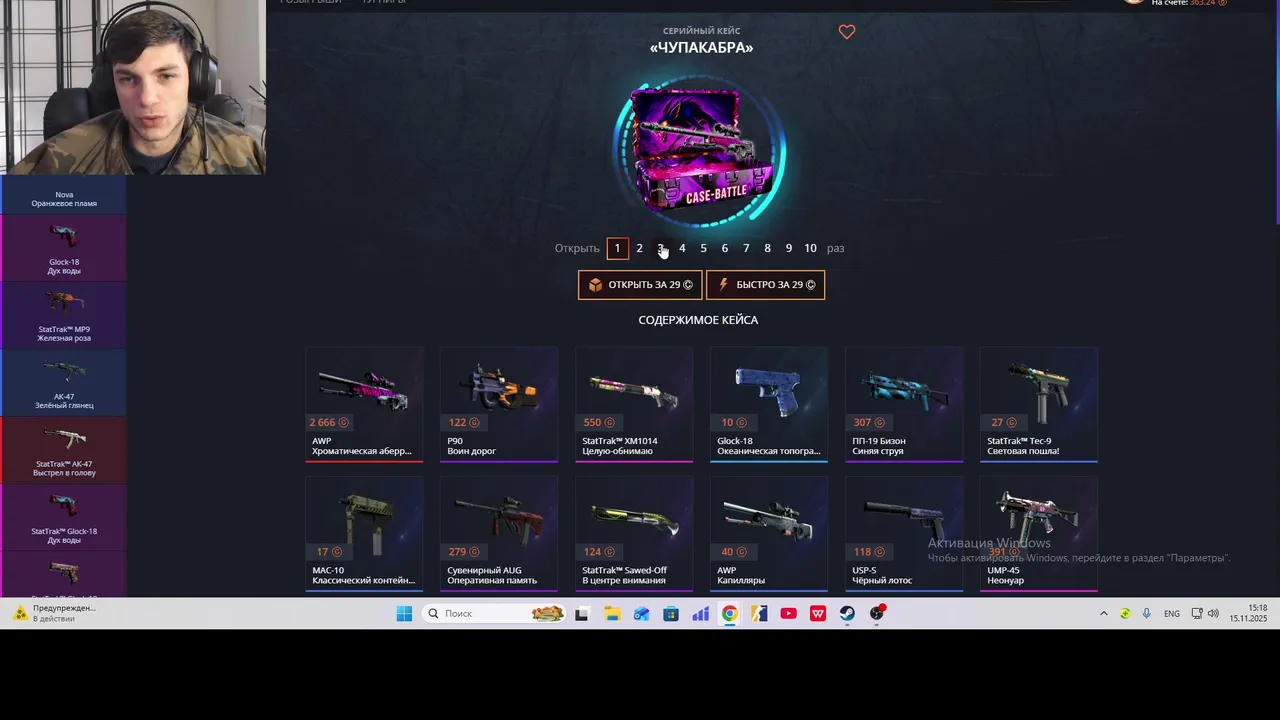The image size is (1280, 720).
Task: Click Nova Оранжевое пламя live drop
Action: (x=63, y=195)
